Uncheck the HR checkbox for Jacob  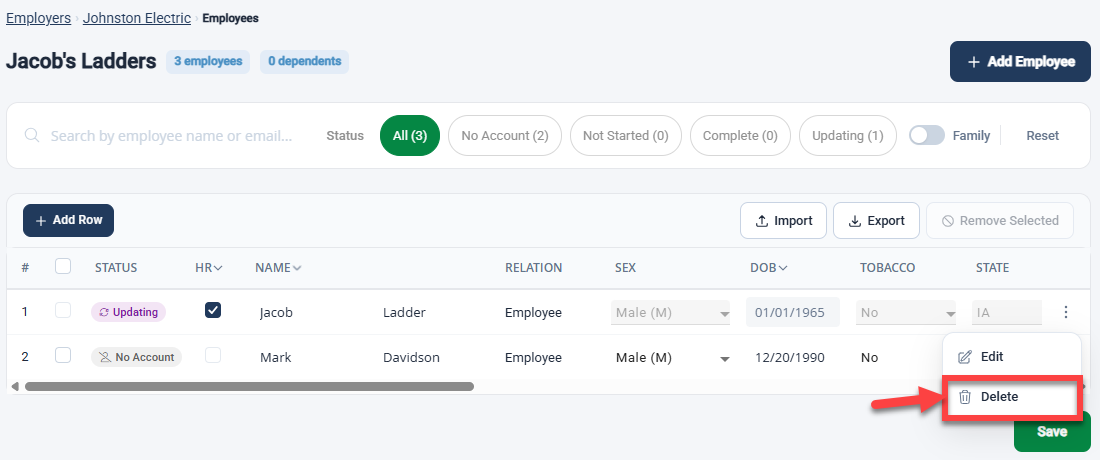pos(213,310)
